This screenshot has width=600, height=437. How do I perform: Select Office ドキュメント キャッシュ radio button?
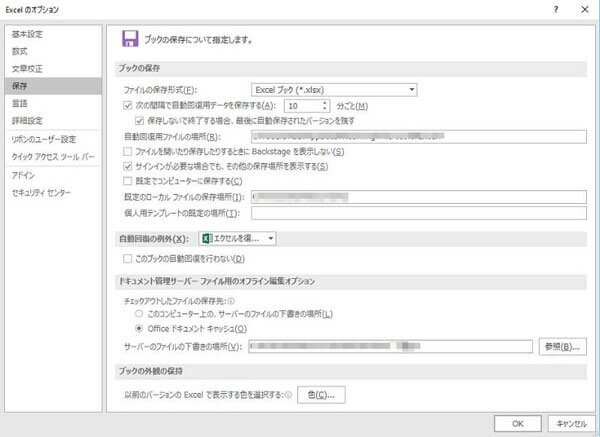[139, 328]
